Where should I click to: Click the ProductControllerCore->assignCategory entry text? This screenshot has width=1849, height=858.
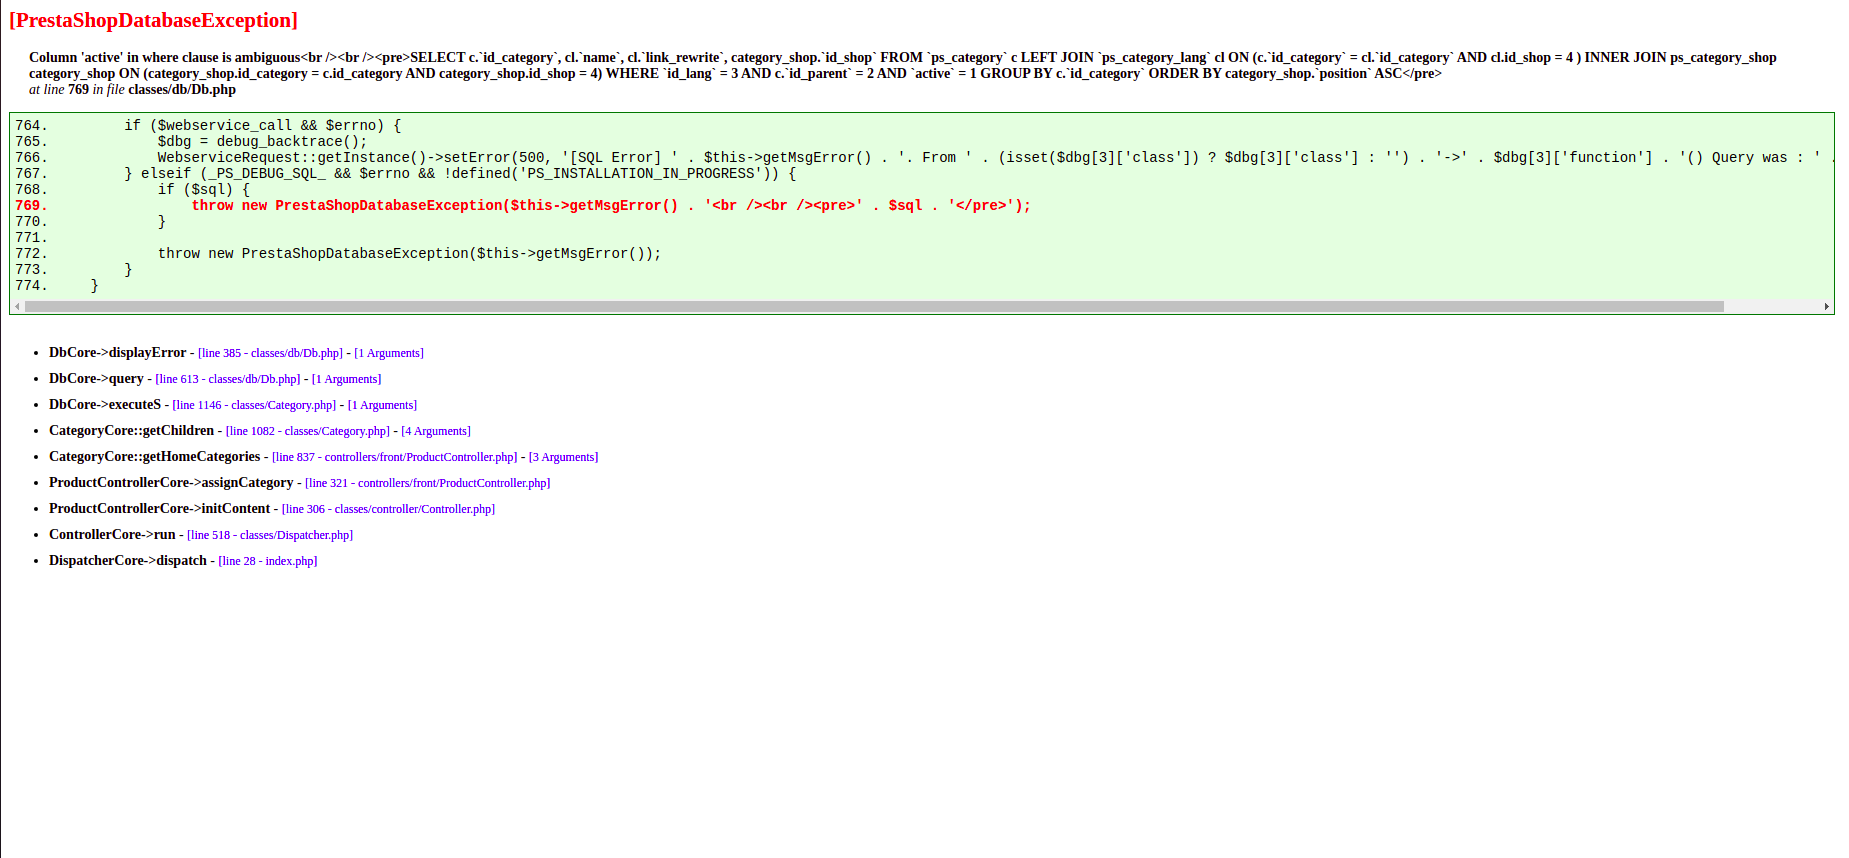click(171, 482)
